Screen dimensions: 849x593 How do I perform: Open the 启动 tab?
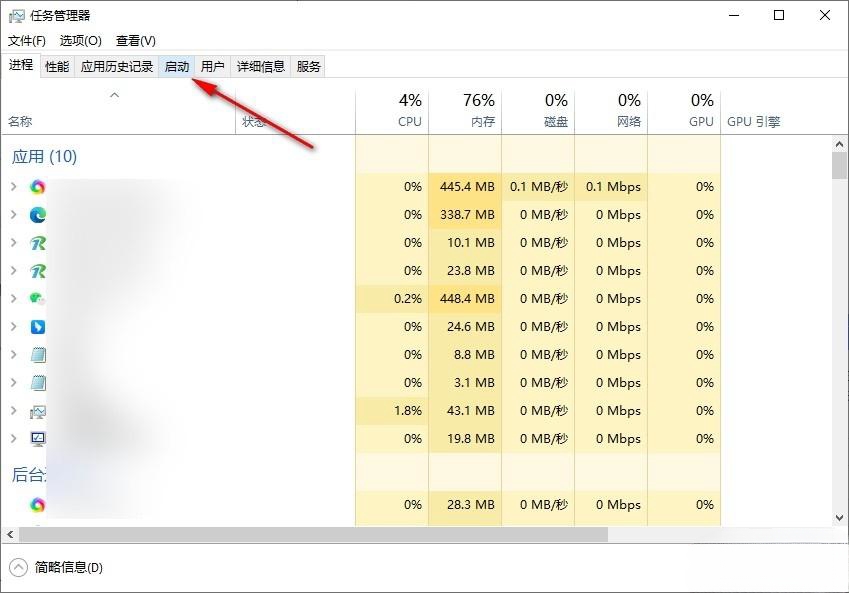click(177, 67)
